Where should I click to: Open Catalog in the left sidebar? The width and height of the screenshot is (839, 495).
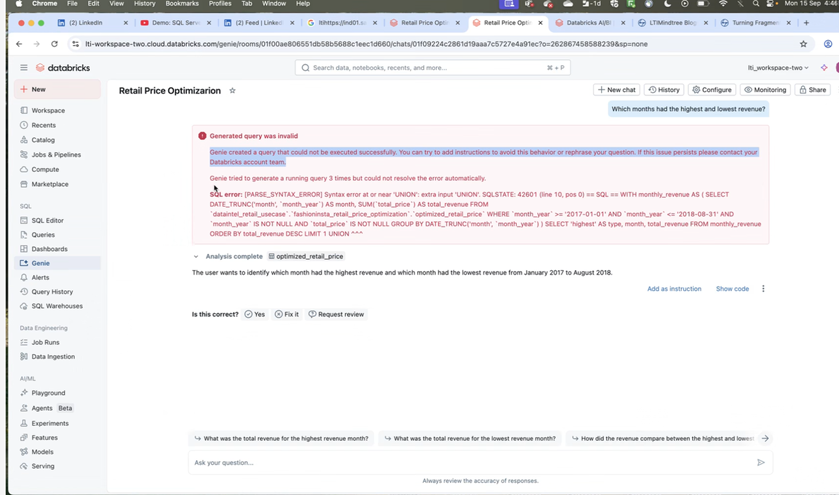43,140
